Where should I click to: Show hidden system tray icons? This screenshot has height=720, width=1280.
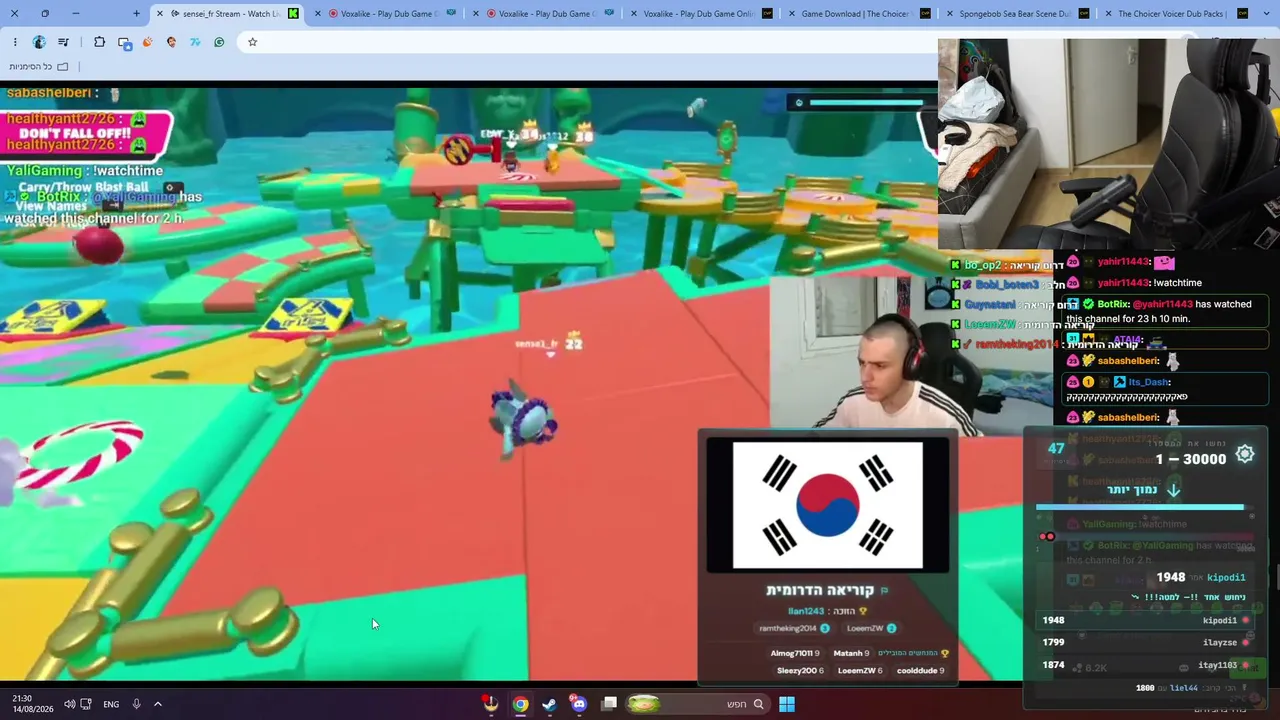tap(157, 704)
